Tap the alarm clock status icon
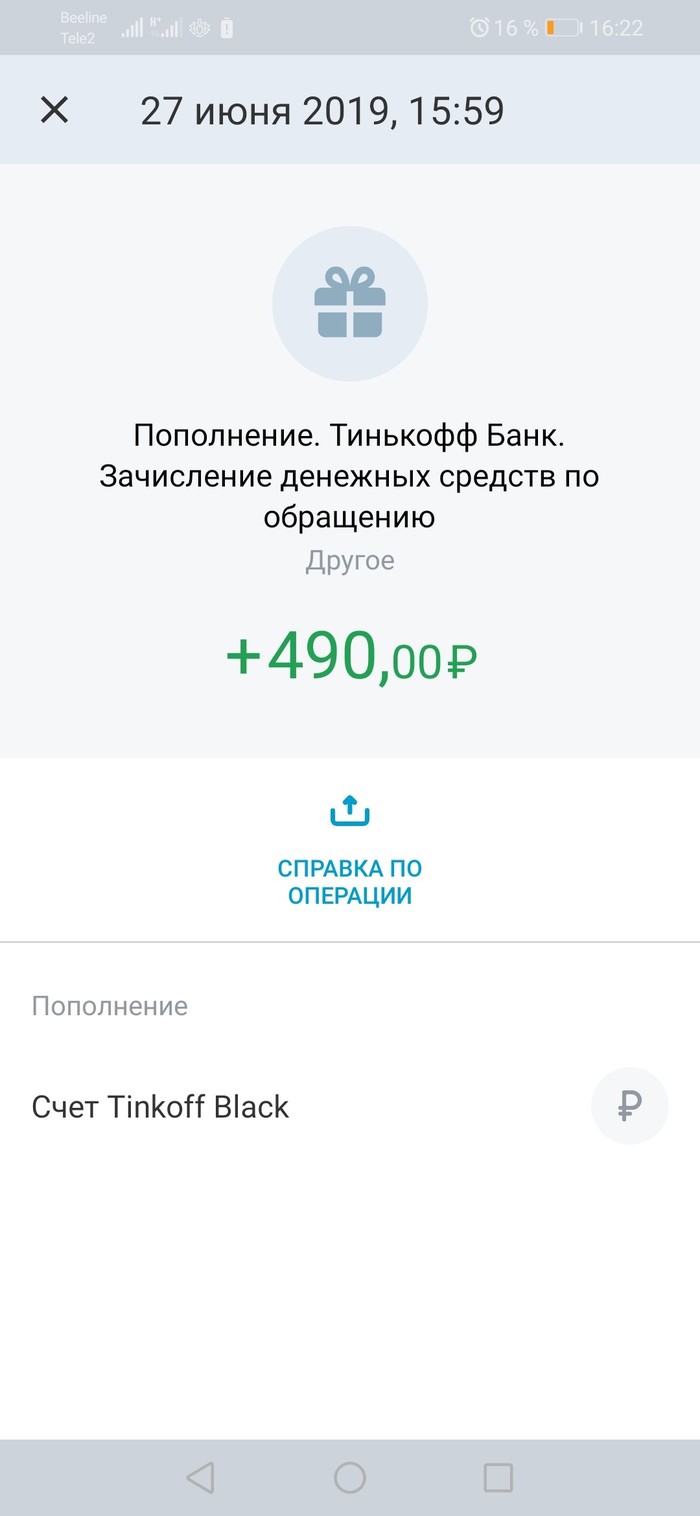 tap(479, 28)
